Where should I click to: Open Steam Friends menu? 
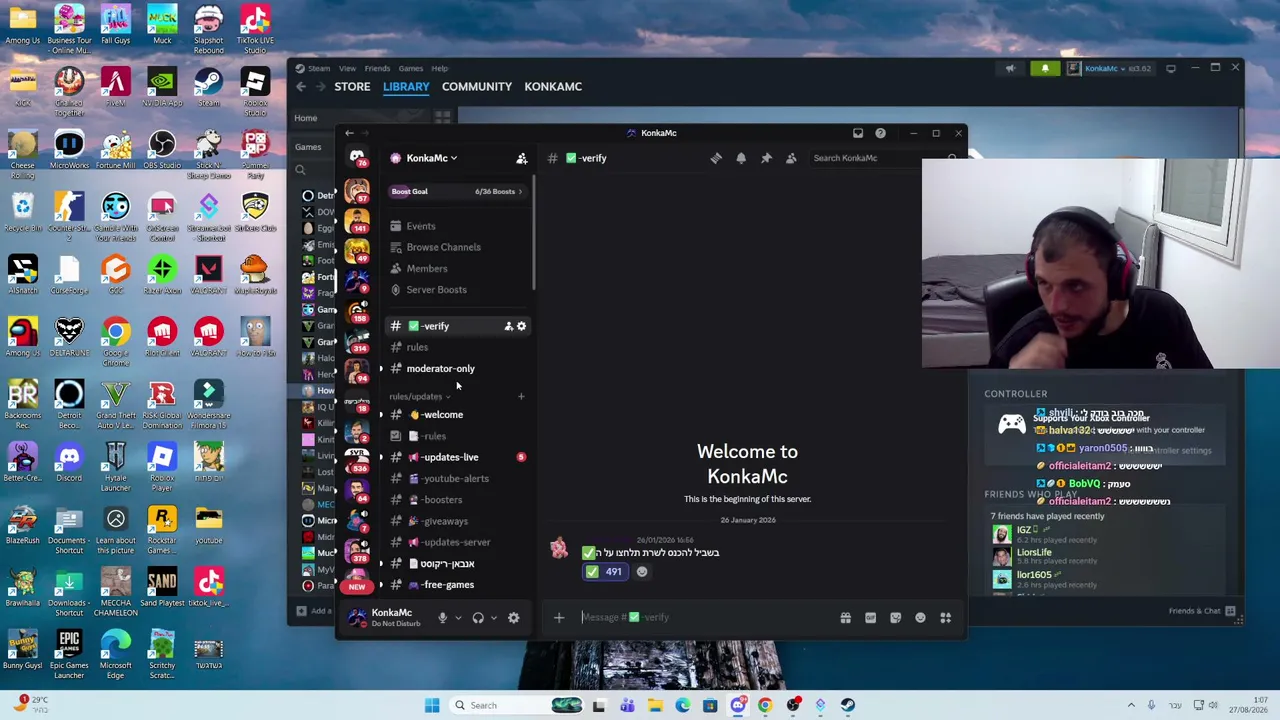tap(377, 68)
